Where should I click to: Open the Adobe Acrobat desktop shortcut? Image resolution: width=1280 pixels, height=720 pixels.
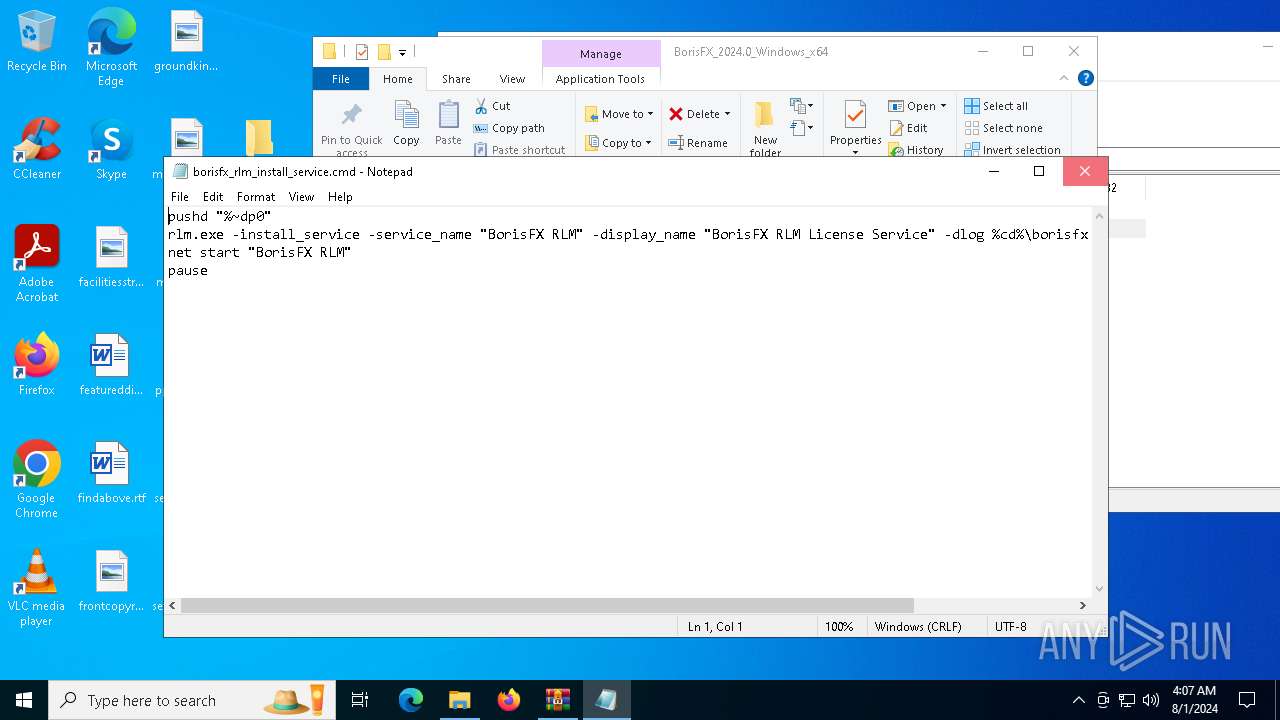pyautogui.click(x=37, y=263)
